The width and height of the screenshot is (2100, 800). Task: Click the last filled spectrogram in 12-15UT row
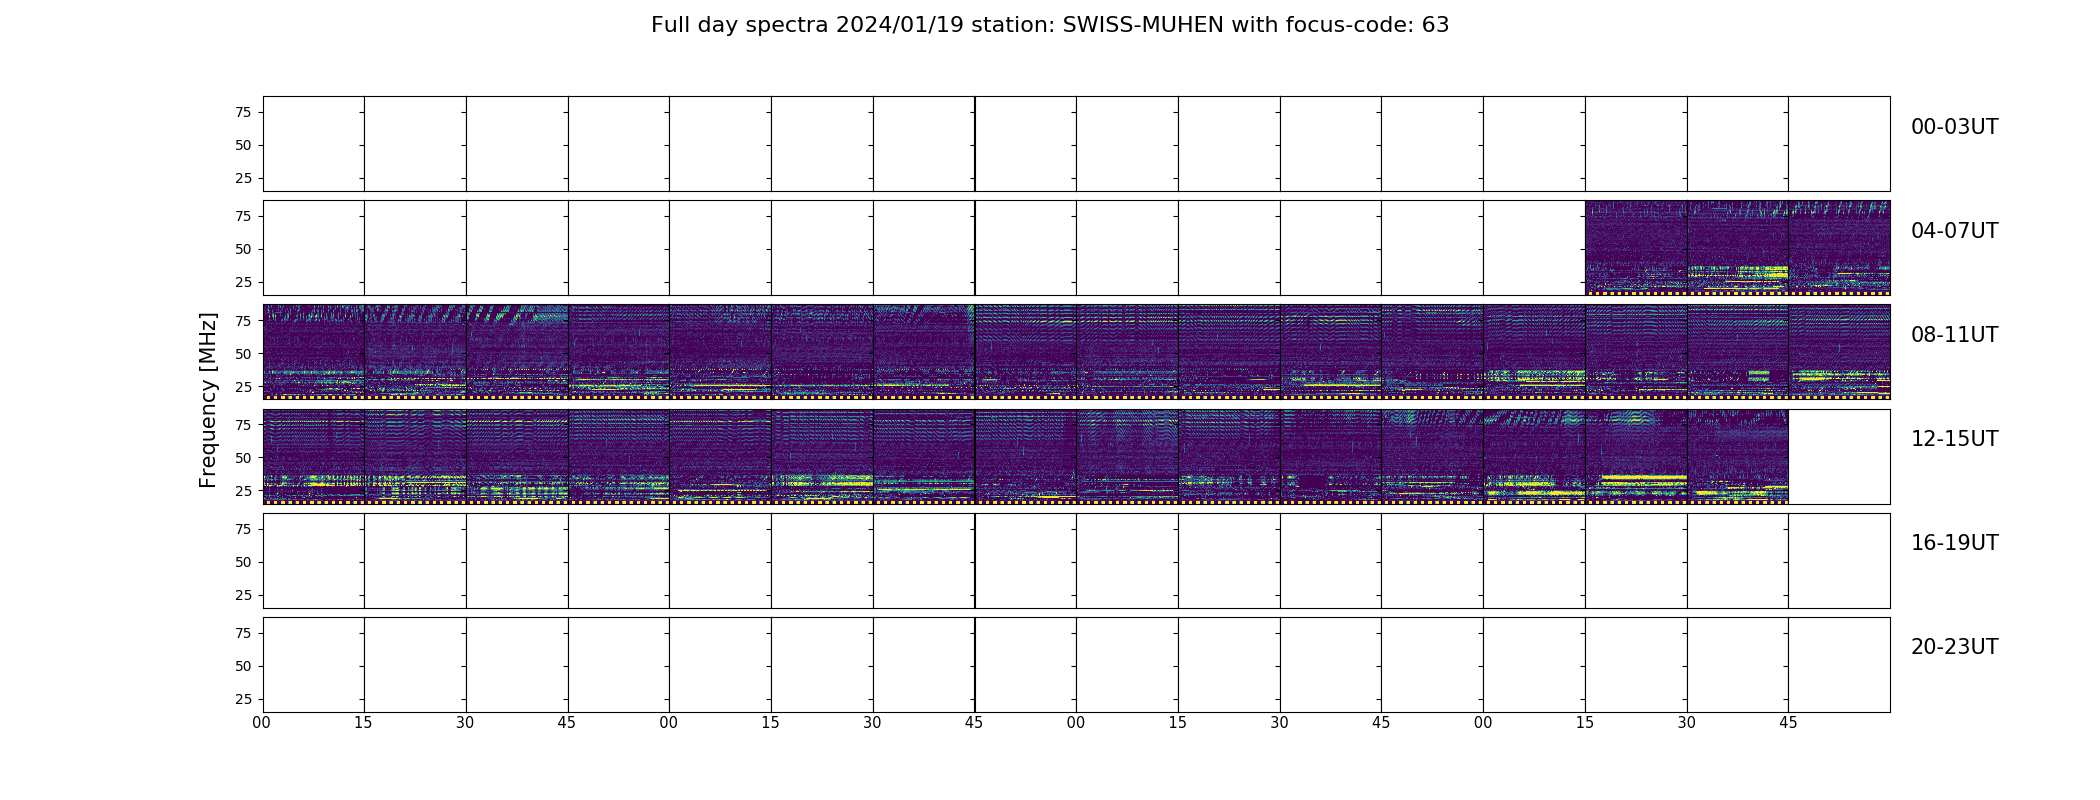pos(1738,456)
